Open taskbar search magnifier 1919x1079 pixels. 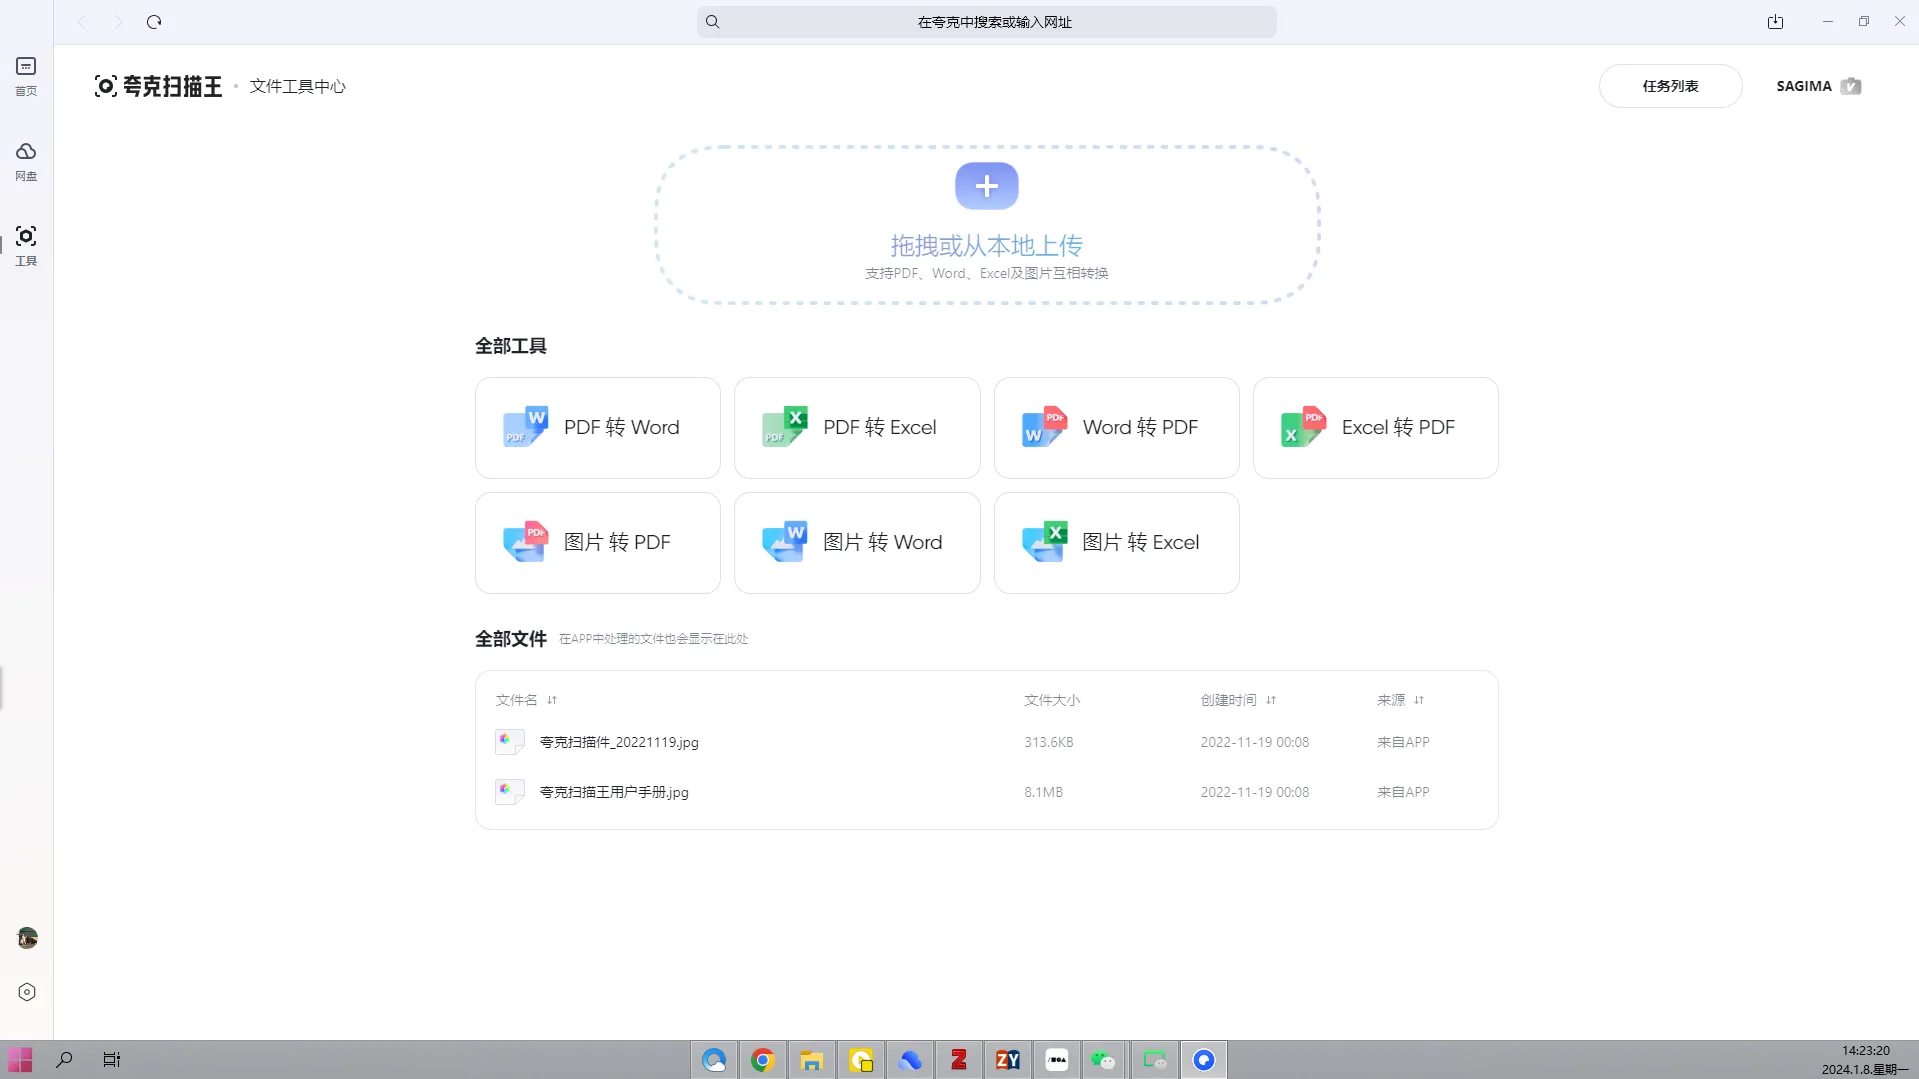point(64,1060)
